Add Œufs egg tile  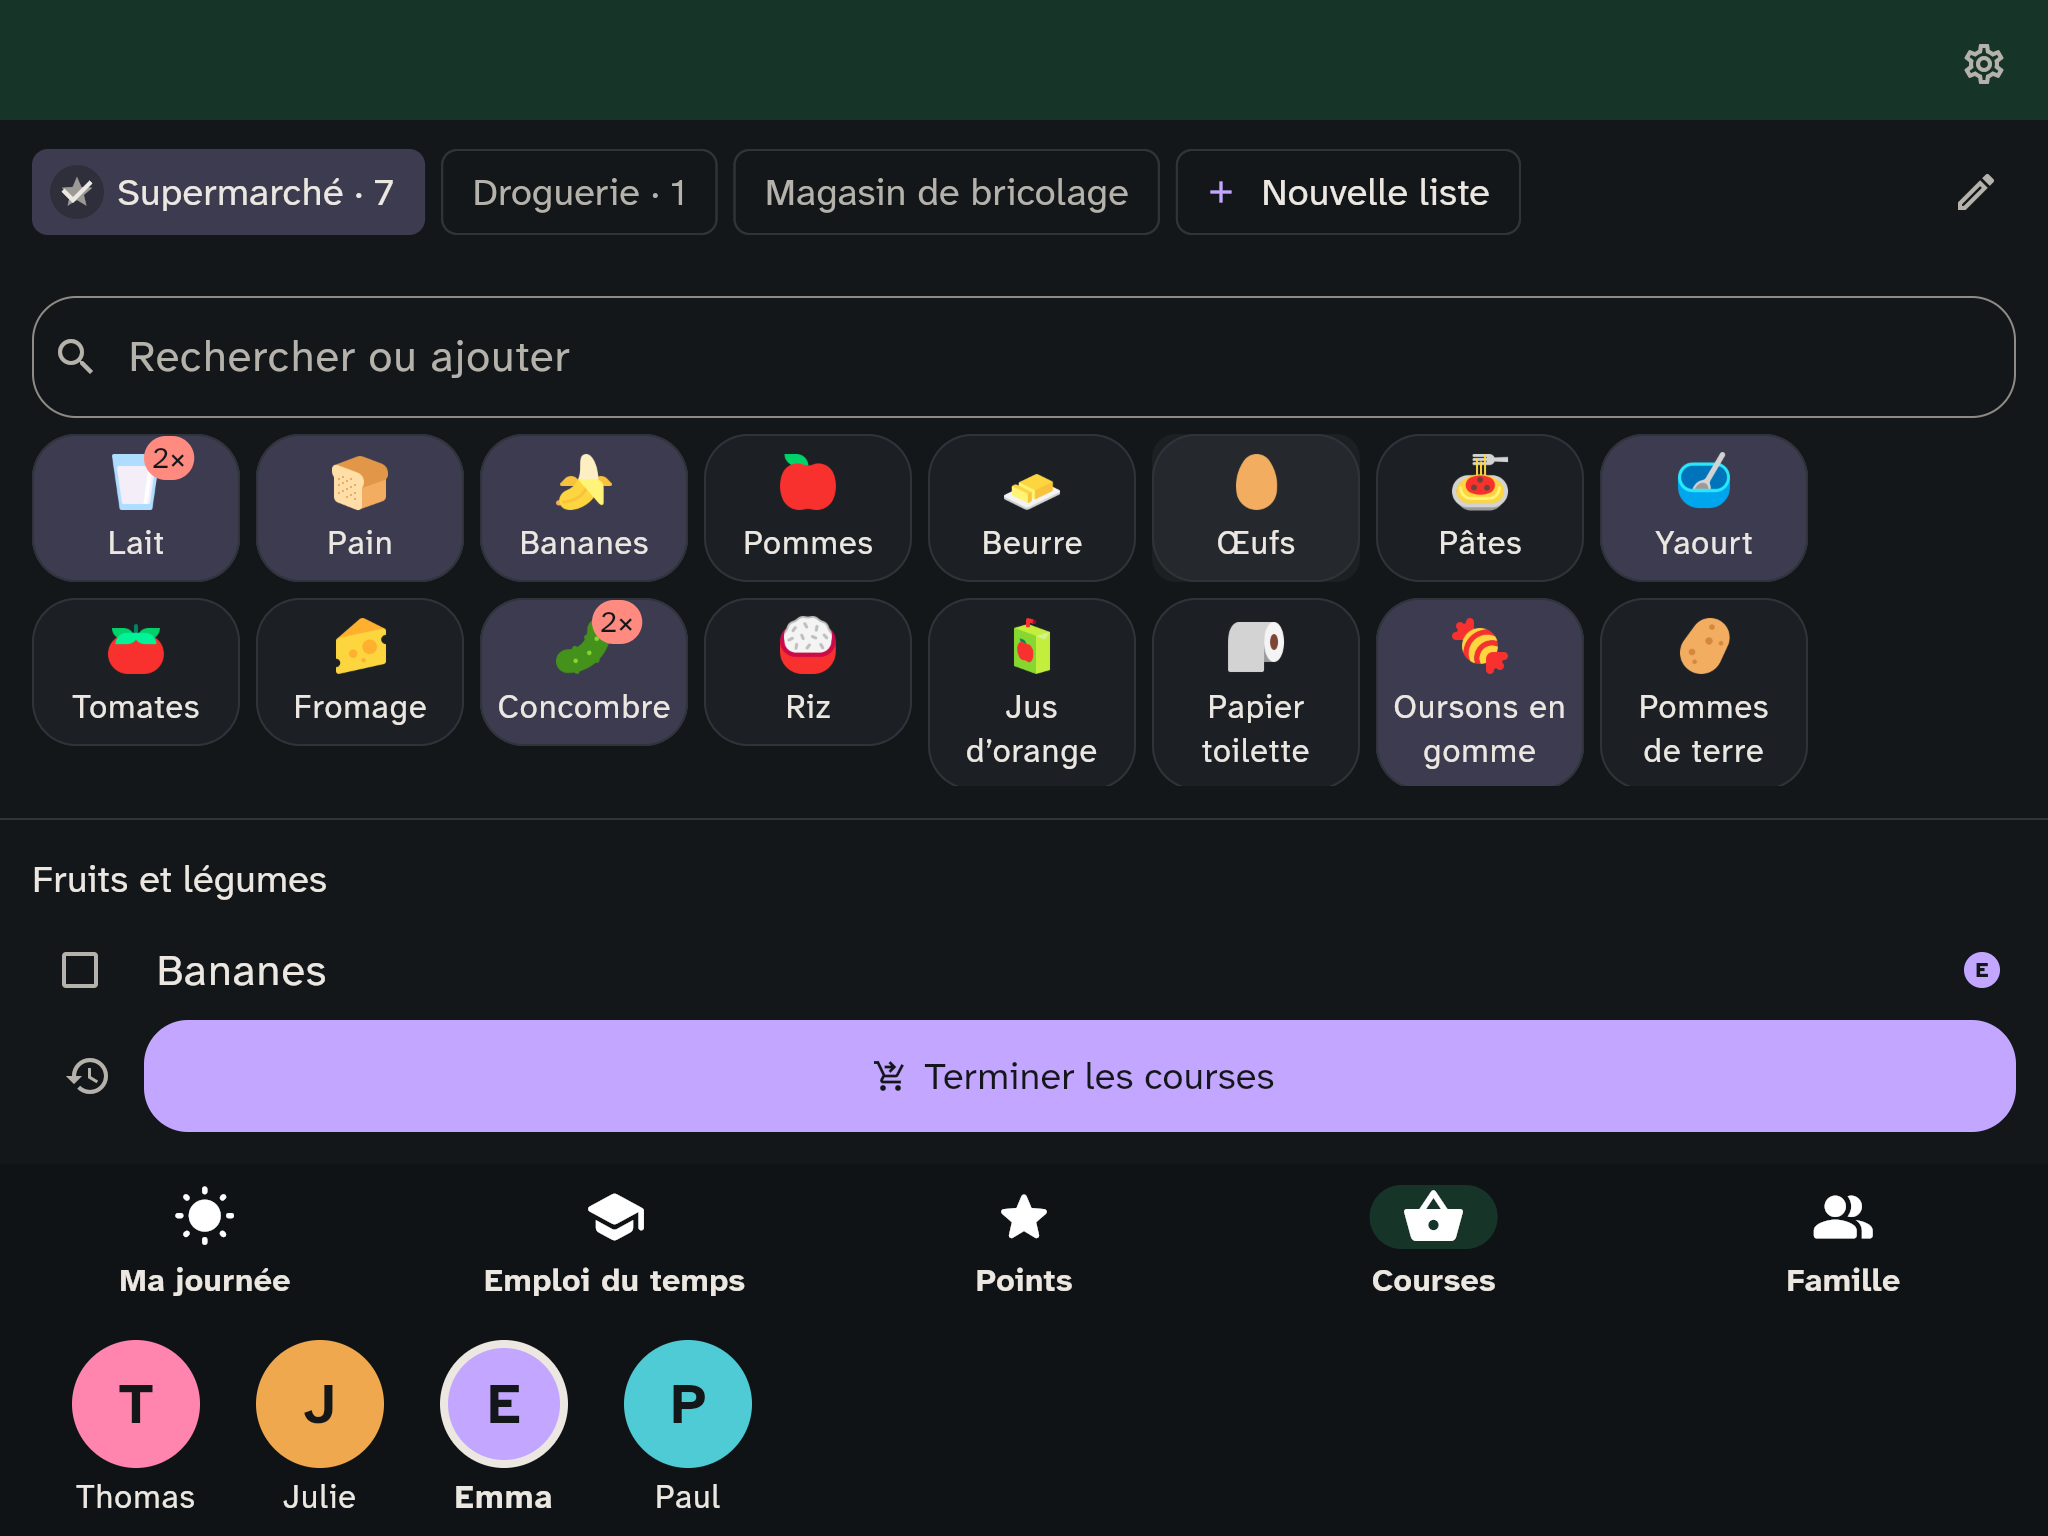pos(1256,507)
